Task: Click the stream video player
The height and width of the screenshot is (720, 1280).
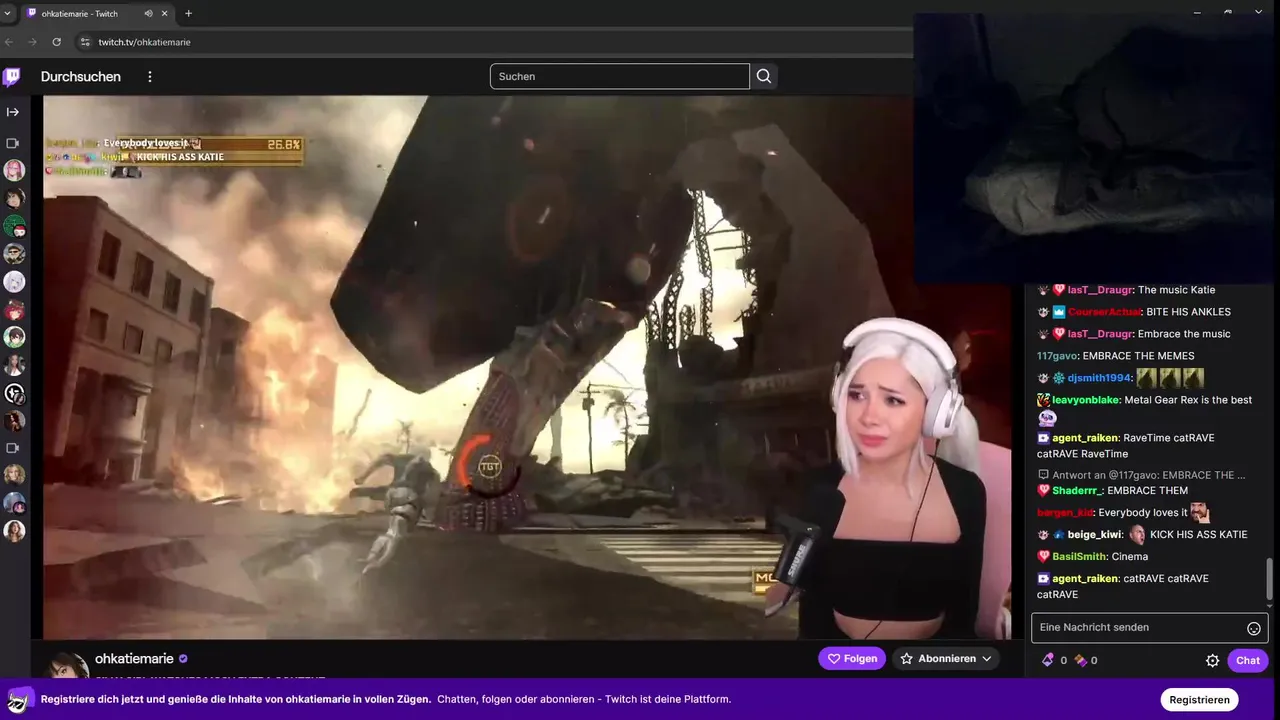Action: coord(527,367)
